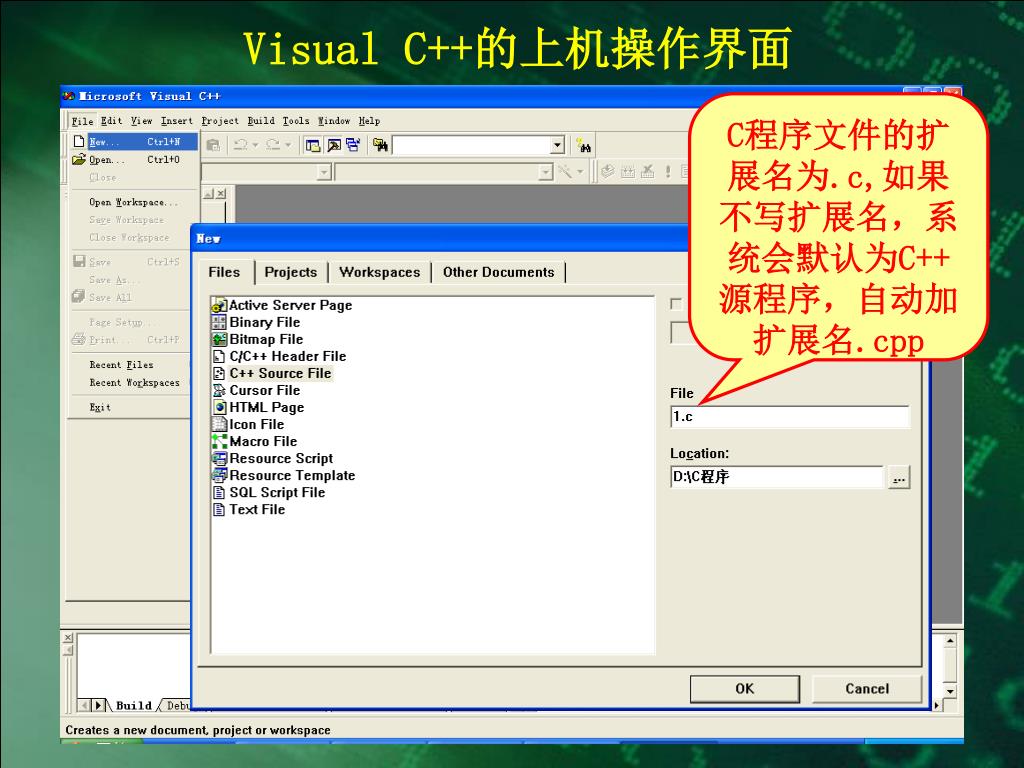Select the Build output tab

[x=133, y=705]
